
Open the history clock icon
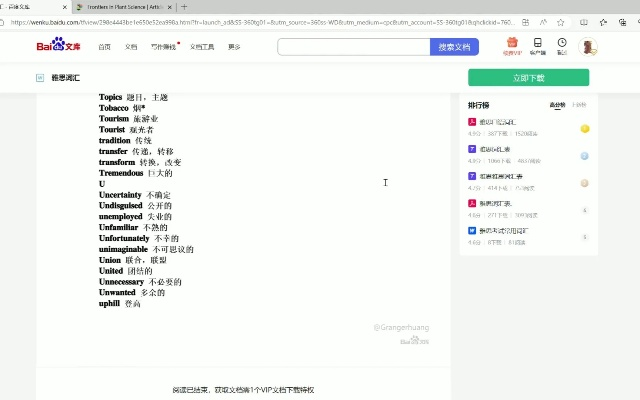click(x=562, y=42)
